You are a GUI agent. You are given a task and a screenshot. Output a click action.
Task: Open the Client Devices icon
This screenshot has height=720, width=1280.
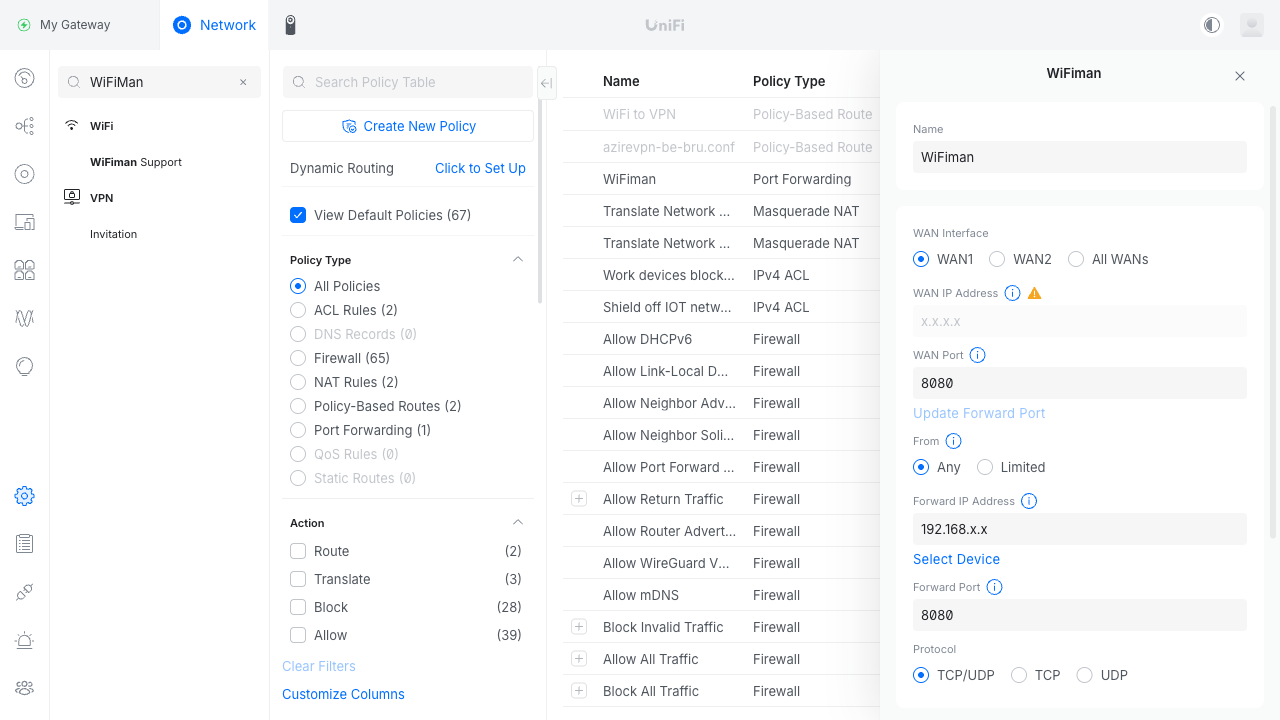25,222
